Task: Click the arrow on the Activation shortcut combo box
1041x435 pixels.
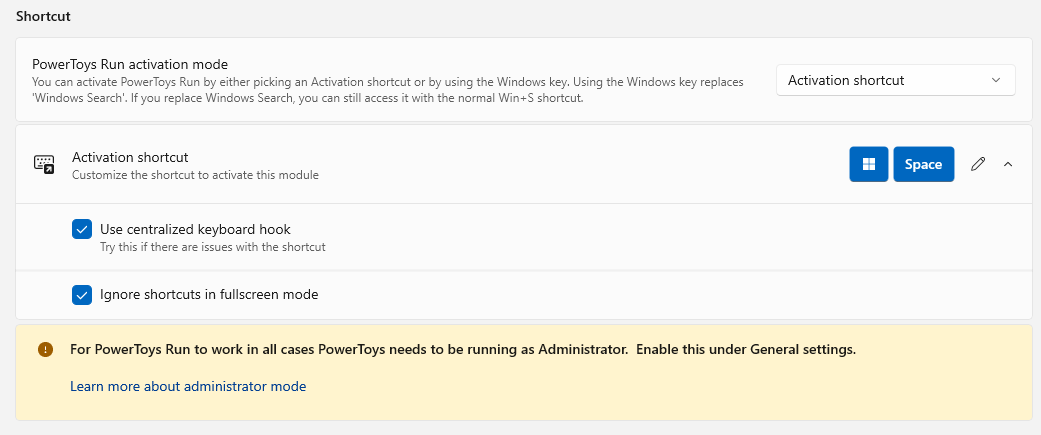Action: point(995,80)
